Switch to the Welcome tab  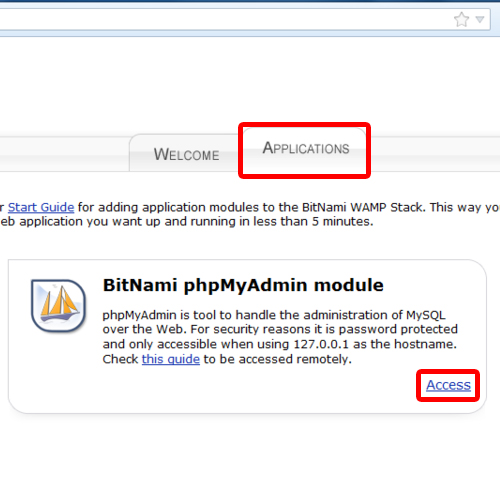[x=186, y=155]
